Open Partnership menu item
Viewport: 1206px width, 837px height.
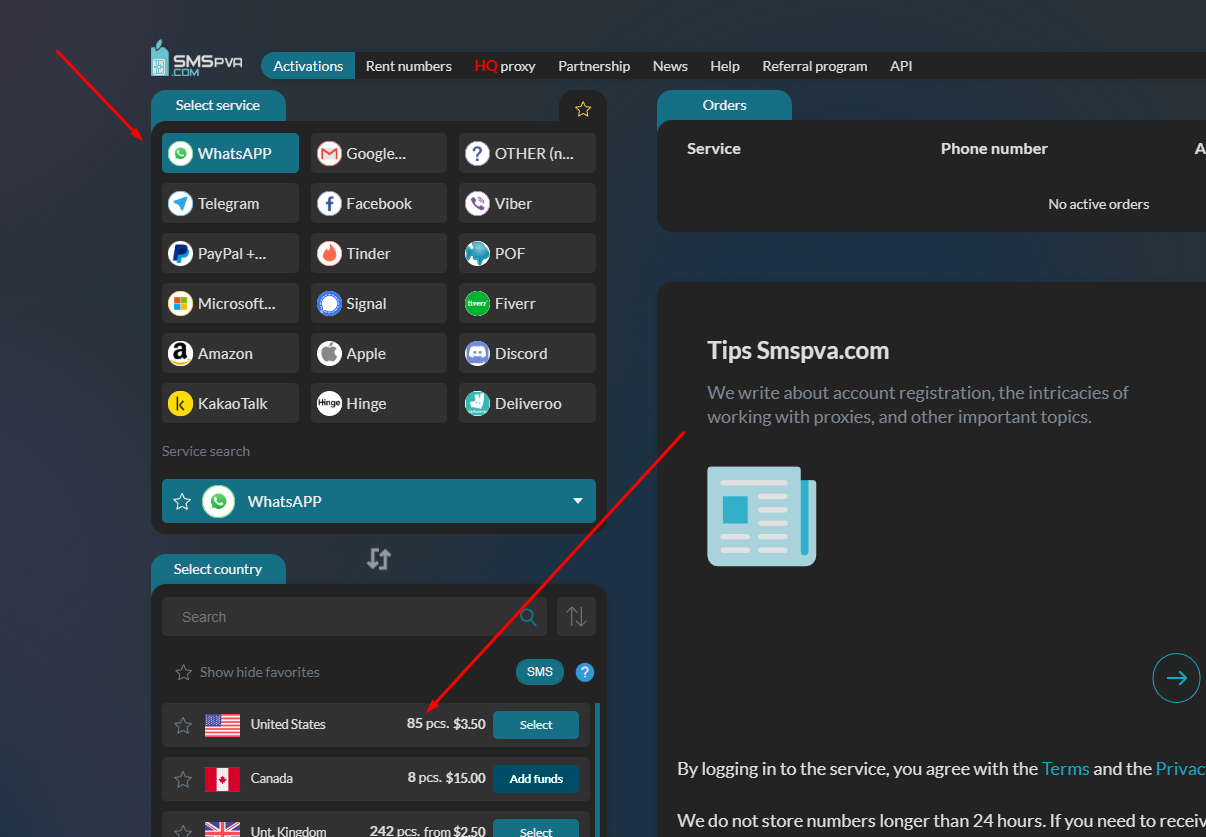pos(594,66)
